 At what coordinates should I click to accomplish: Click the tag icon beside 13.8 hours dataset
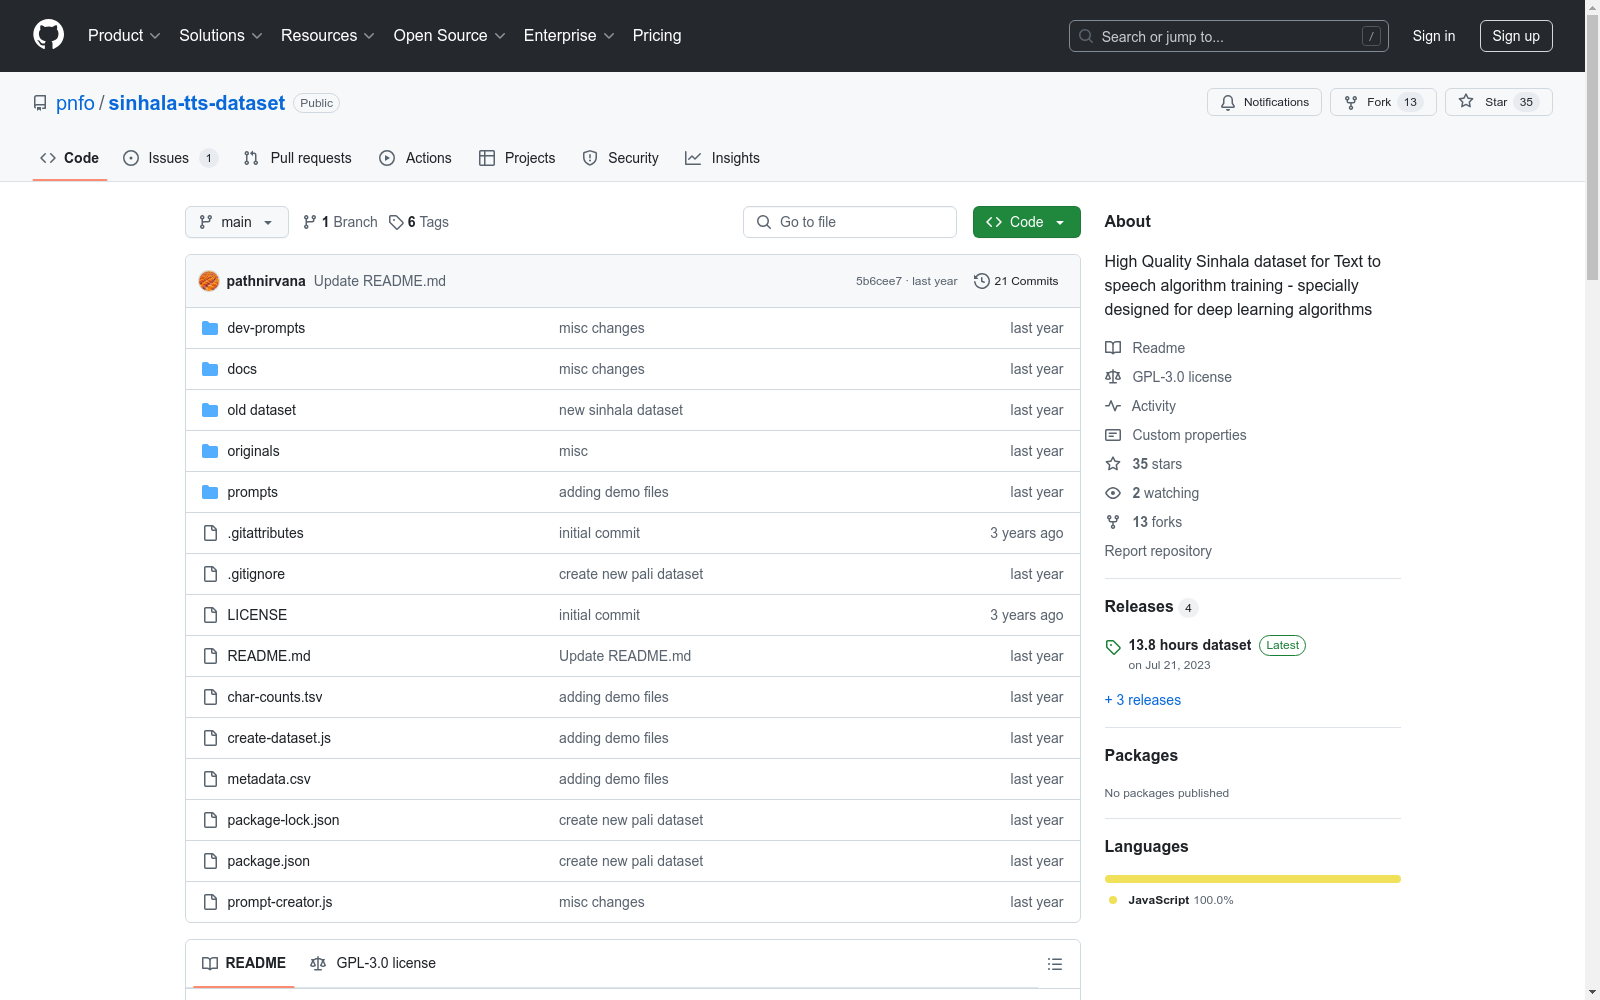[1113, 647]
